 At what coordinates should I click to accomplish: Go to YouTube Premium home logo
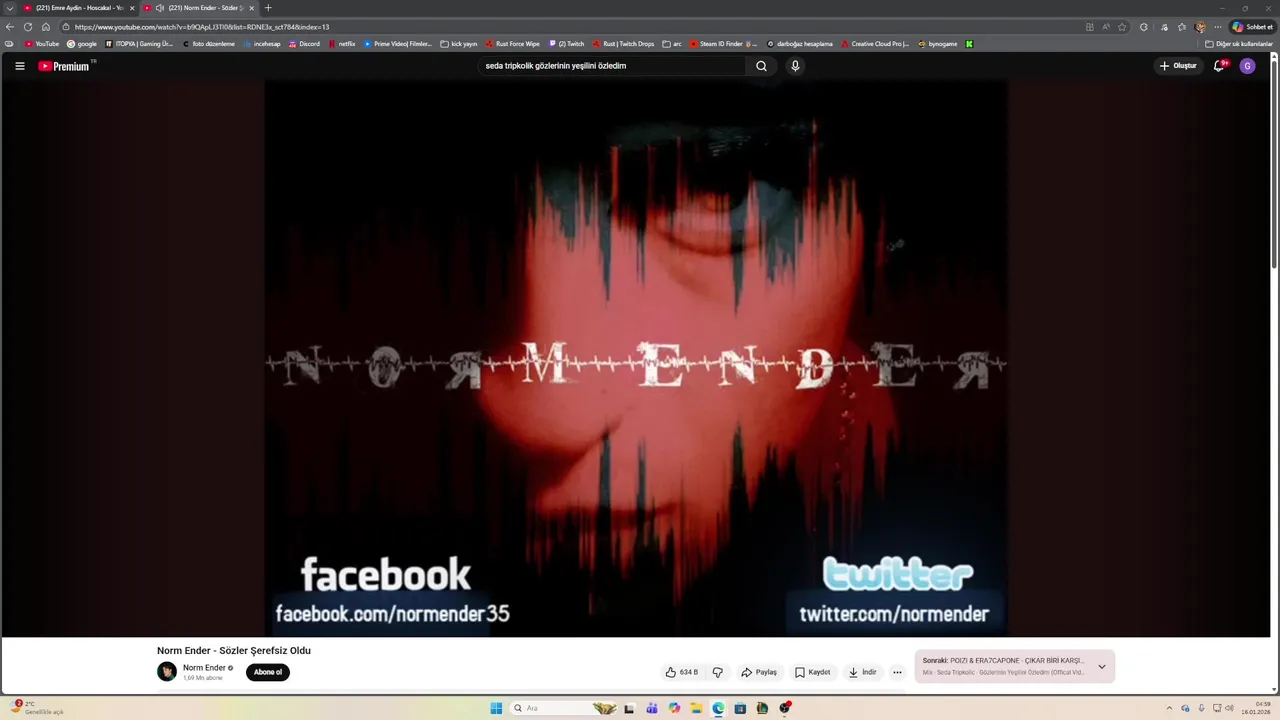pos(64,66)
